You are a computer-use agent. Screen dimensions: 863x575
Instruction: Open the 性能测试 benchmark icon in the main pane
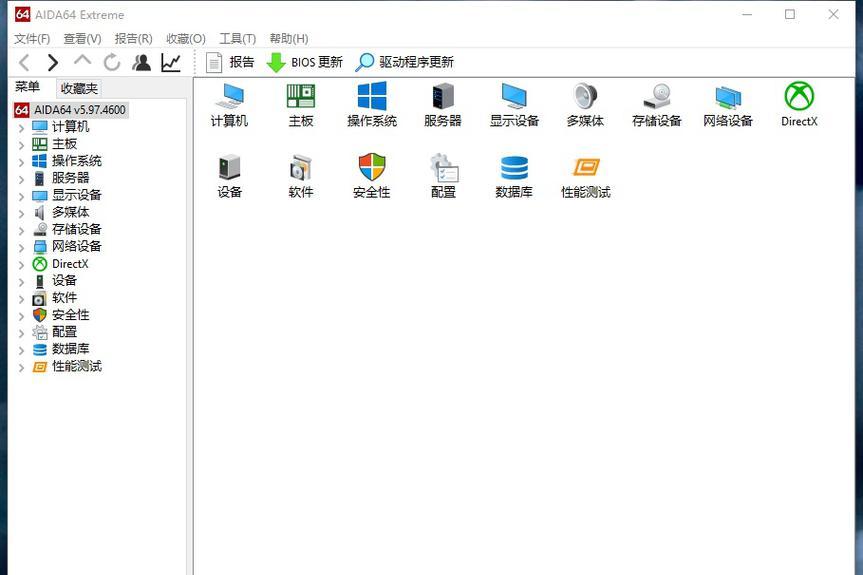pos(586,176)
